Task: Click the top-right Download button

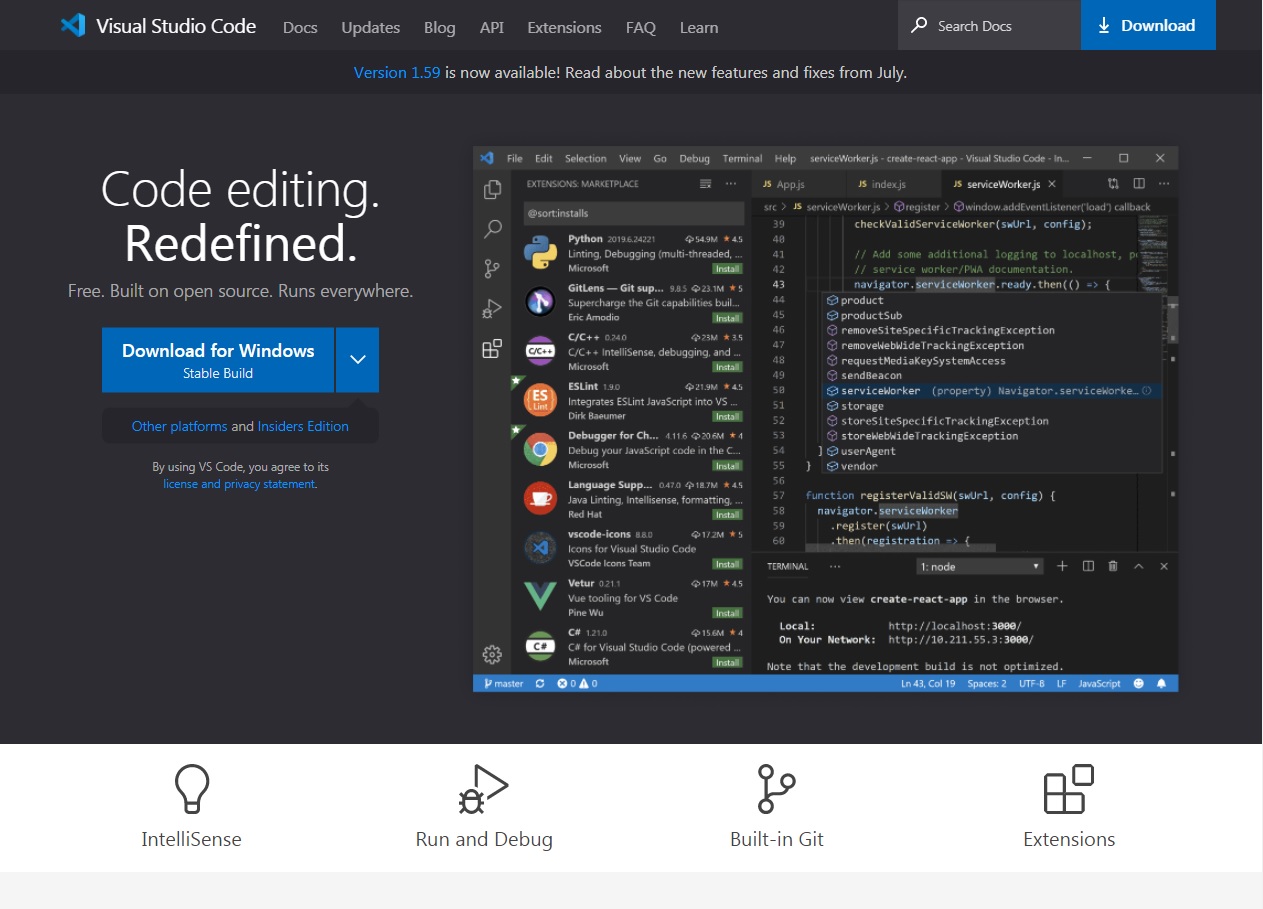Action: tap(1148, 25)
